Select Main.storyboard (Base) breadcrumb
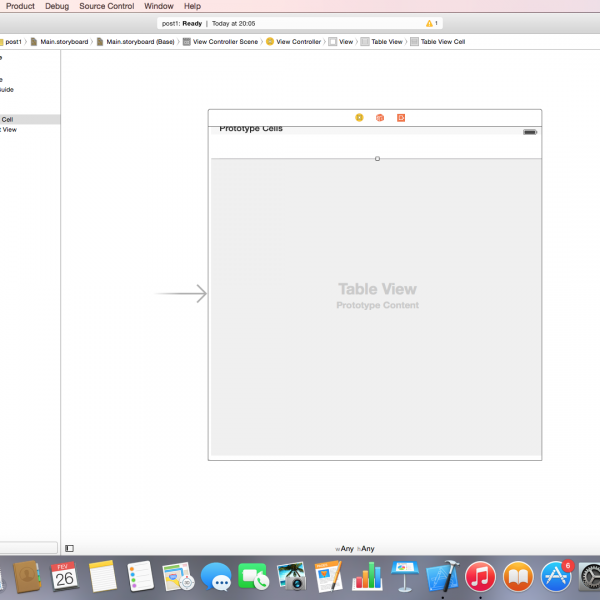The height and width of the screenshot is (600, 600). pyautogui.click(x=136, y=42)
